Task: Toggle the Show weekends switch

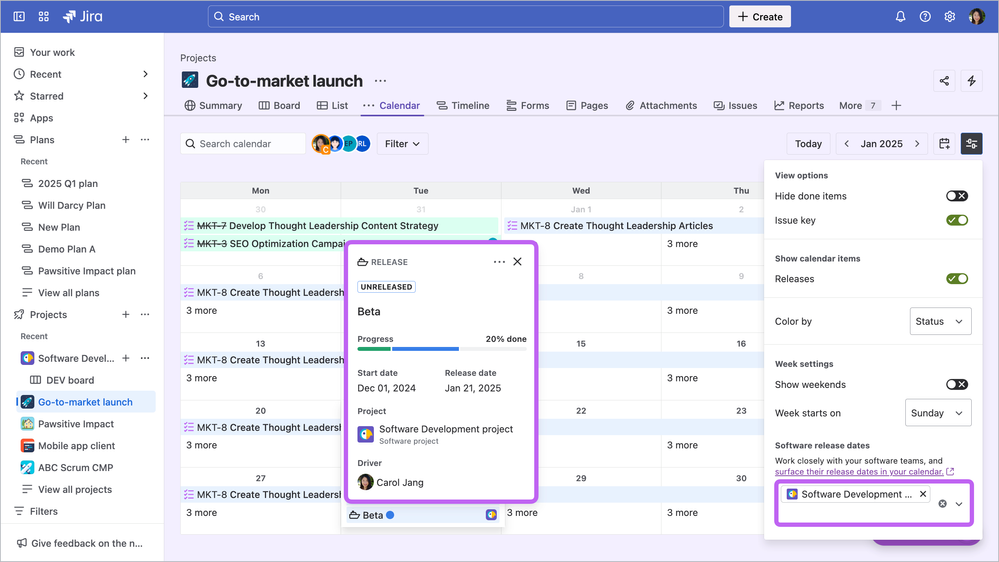Action: click(x=956, y=384)
